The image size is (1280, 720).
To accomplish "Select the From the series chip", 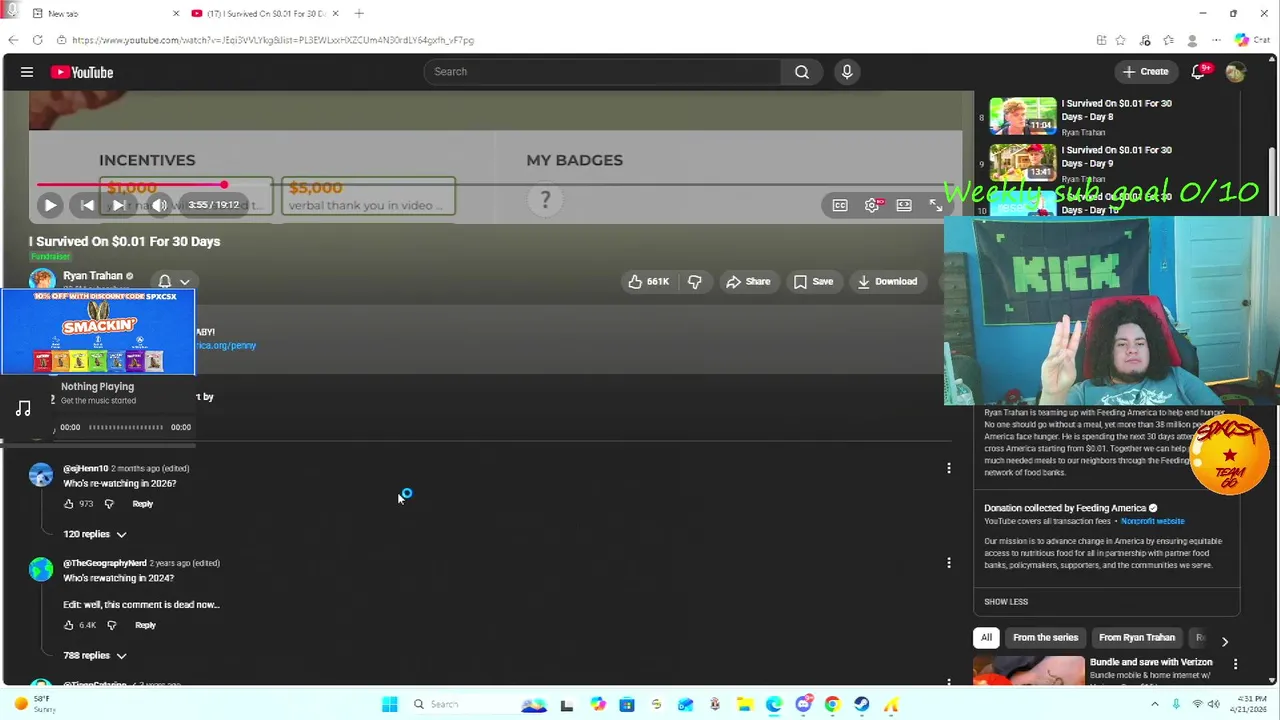I will (x=1045, y=638).
